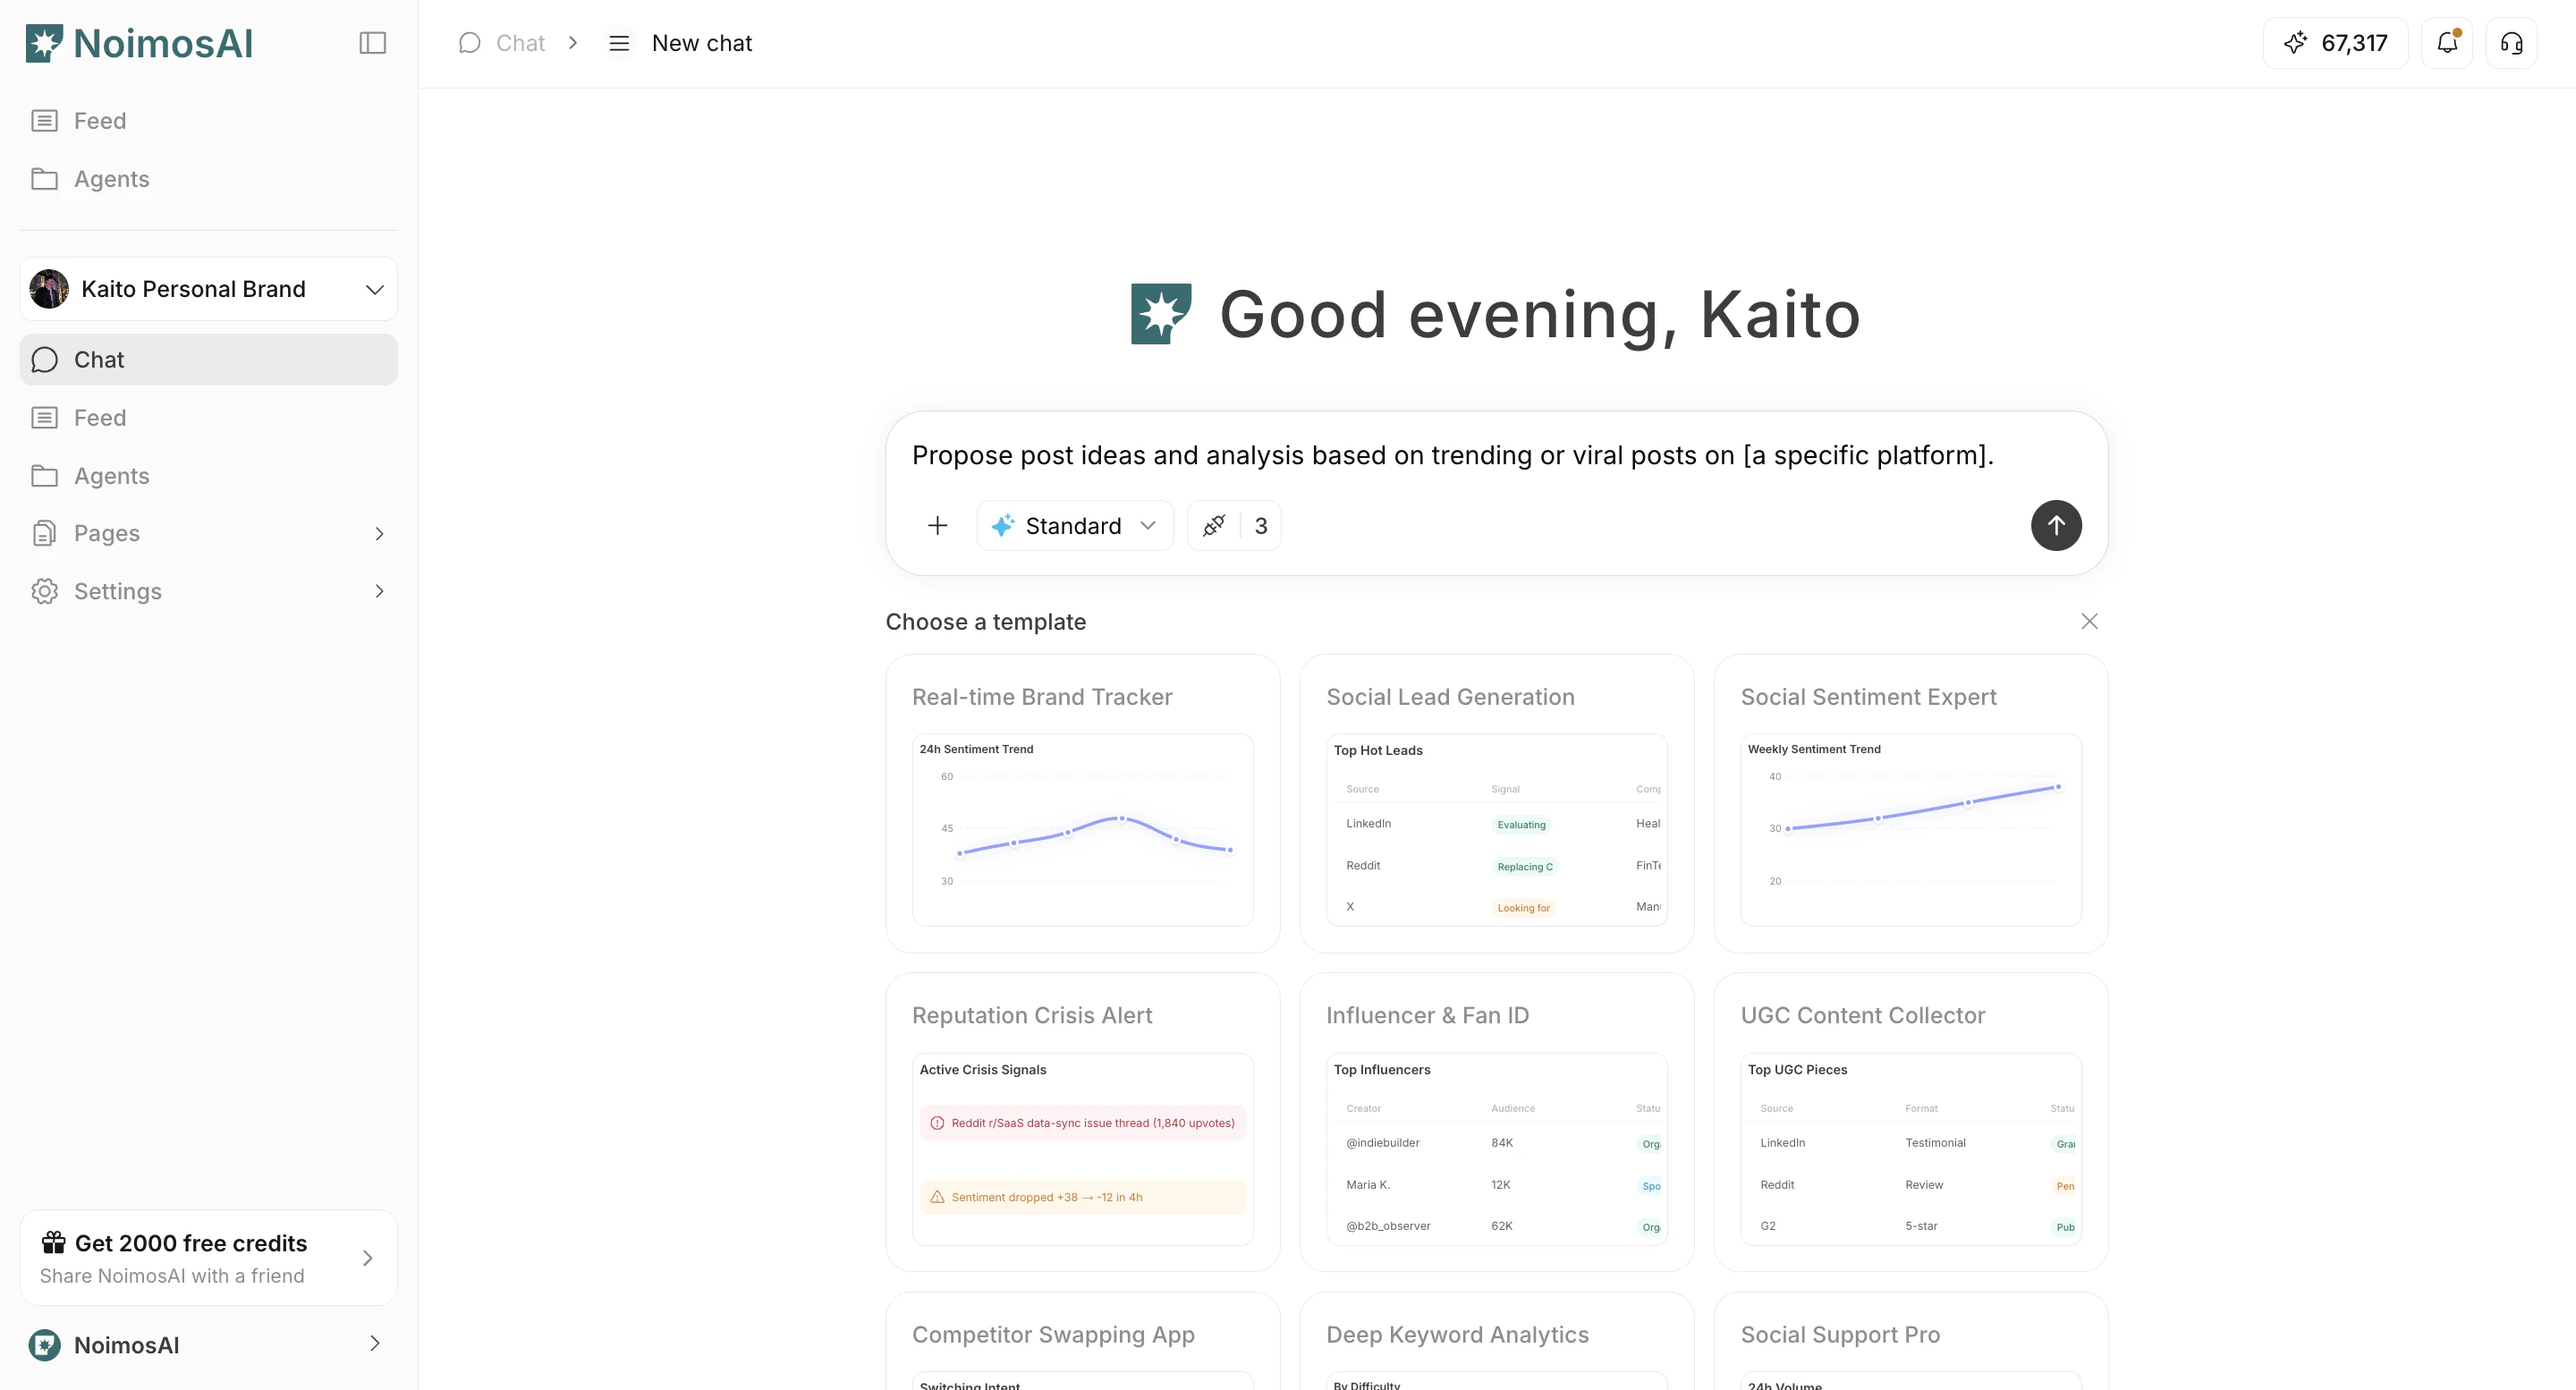Collapse the sidebar panel toggle
2576x1390 pixels.
click(x=372, y=43)
